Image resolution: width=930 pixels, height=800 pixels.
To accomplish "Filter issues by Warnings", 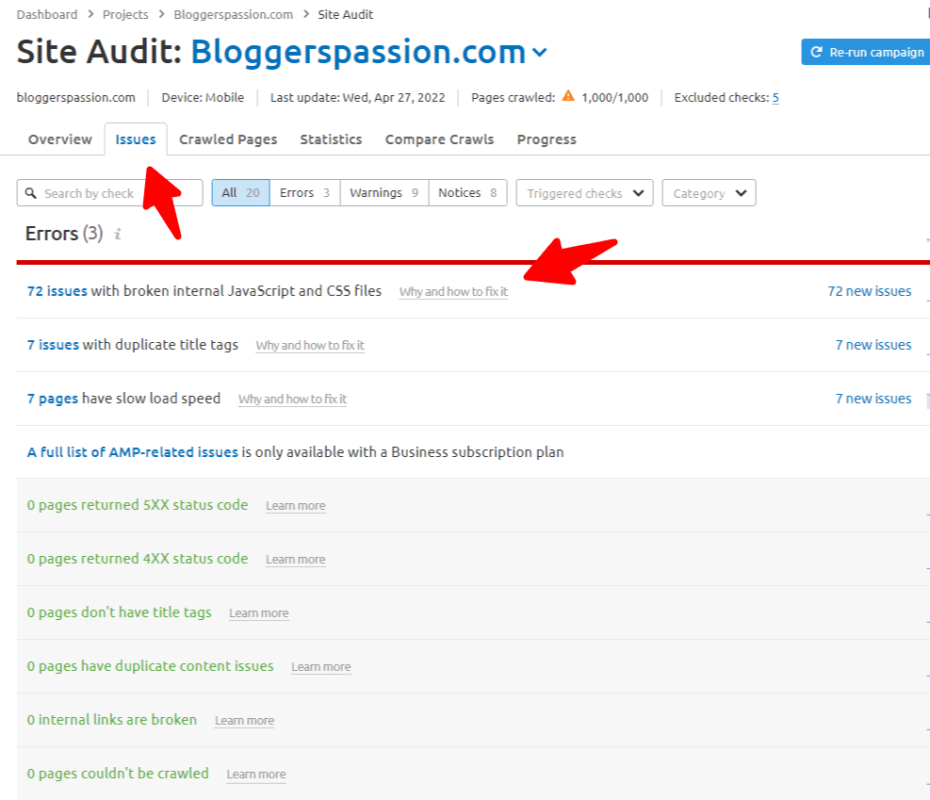I will click(x=384, y=193).
